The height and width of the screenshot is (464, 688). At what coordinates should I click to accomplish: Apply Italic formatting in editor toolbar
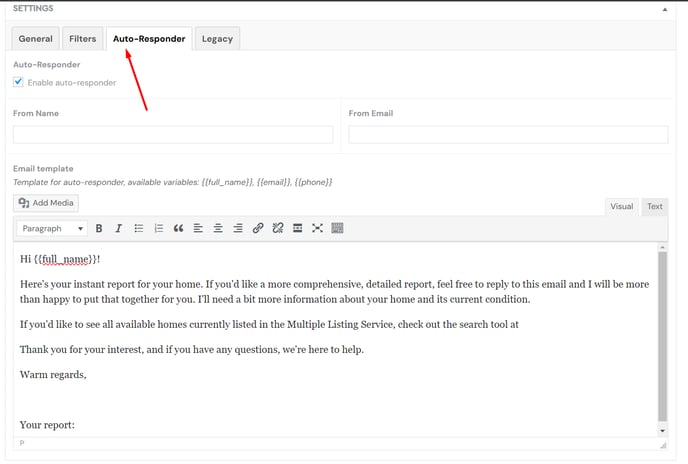(x=118, y=228)
